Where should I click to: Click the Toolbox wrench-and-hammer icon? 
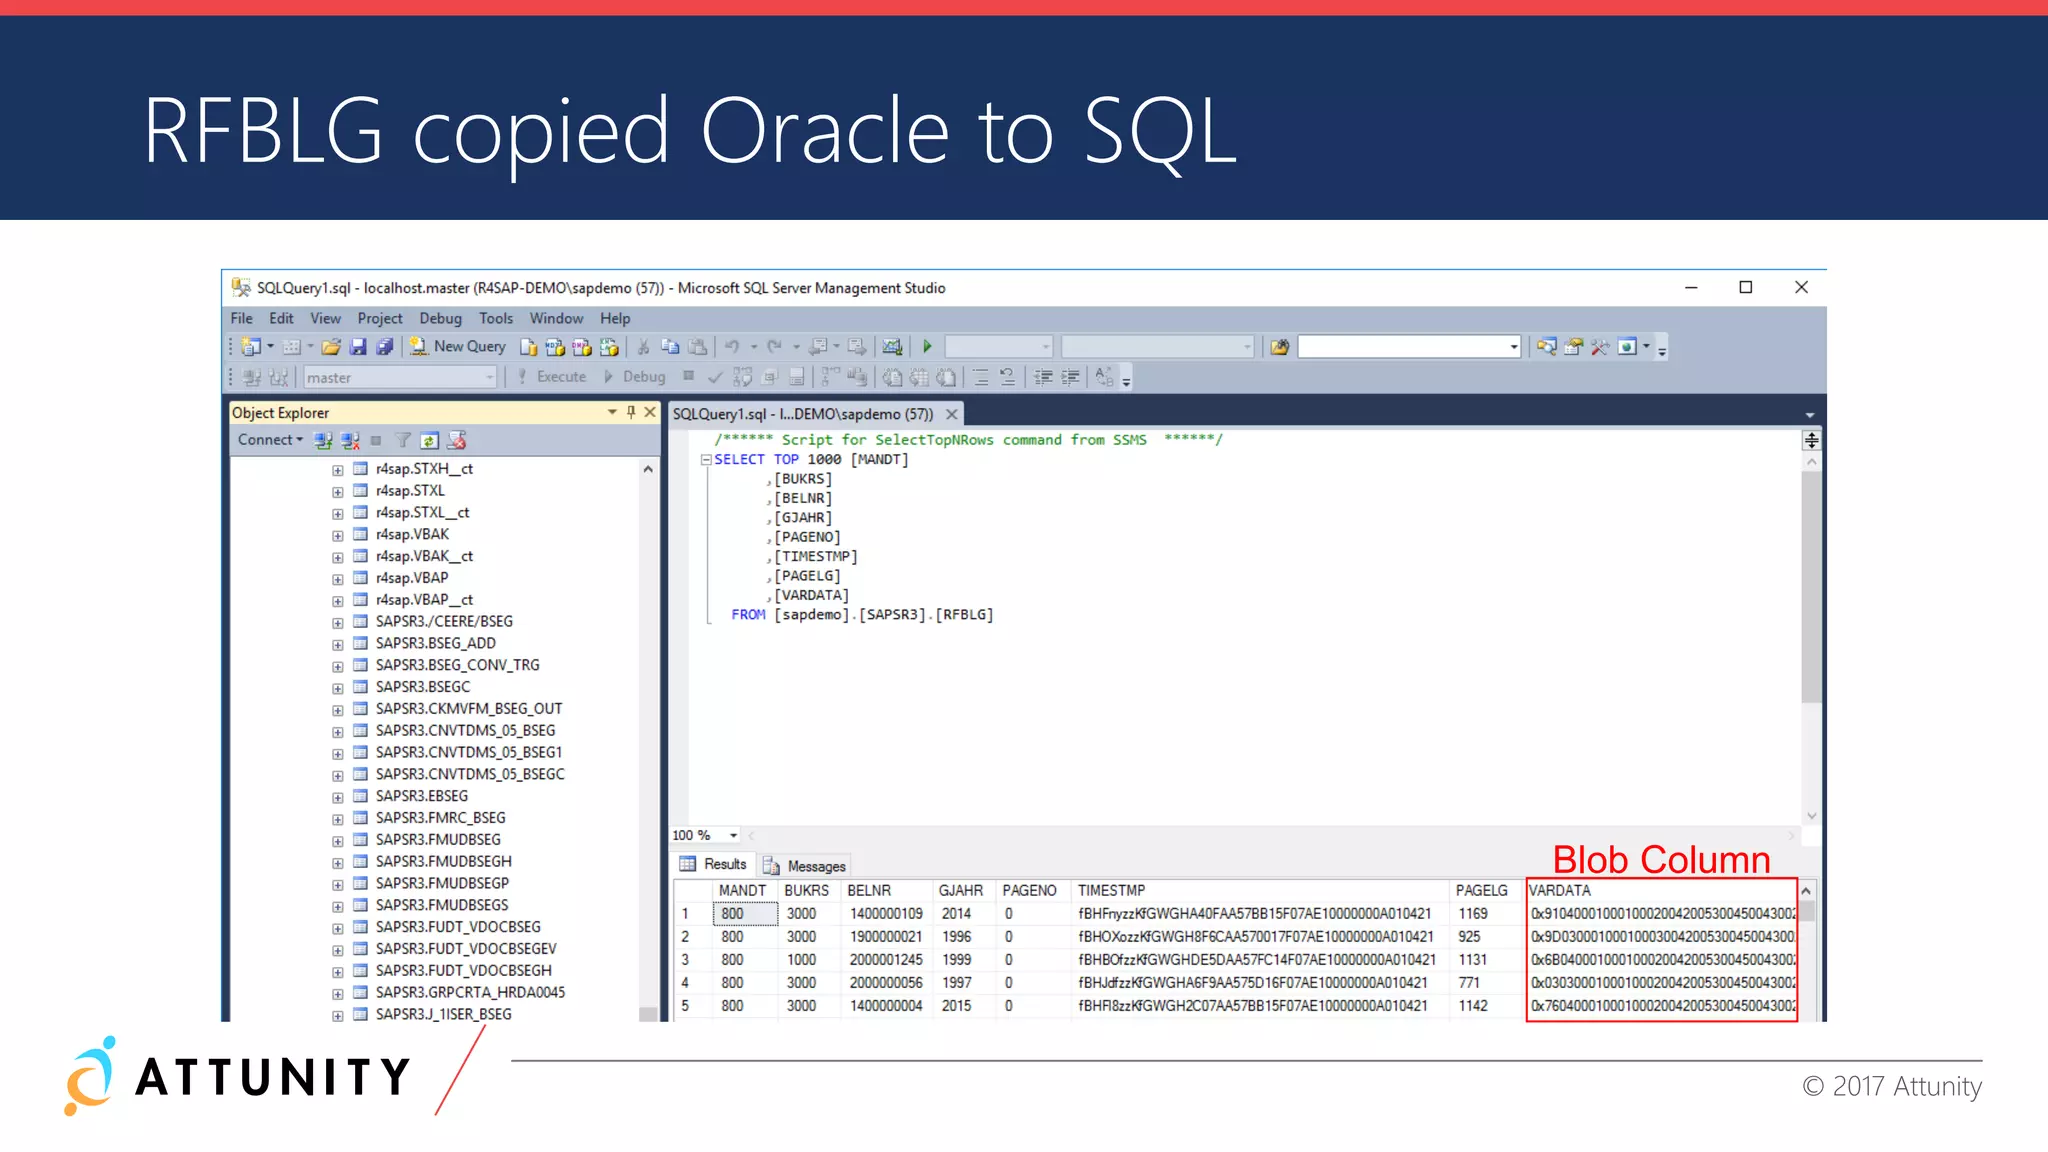[1600, 347]
